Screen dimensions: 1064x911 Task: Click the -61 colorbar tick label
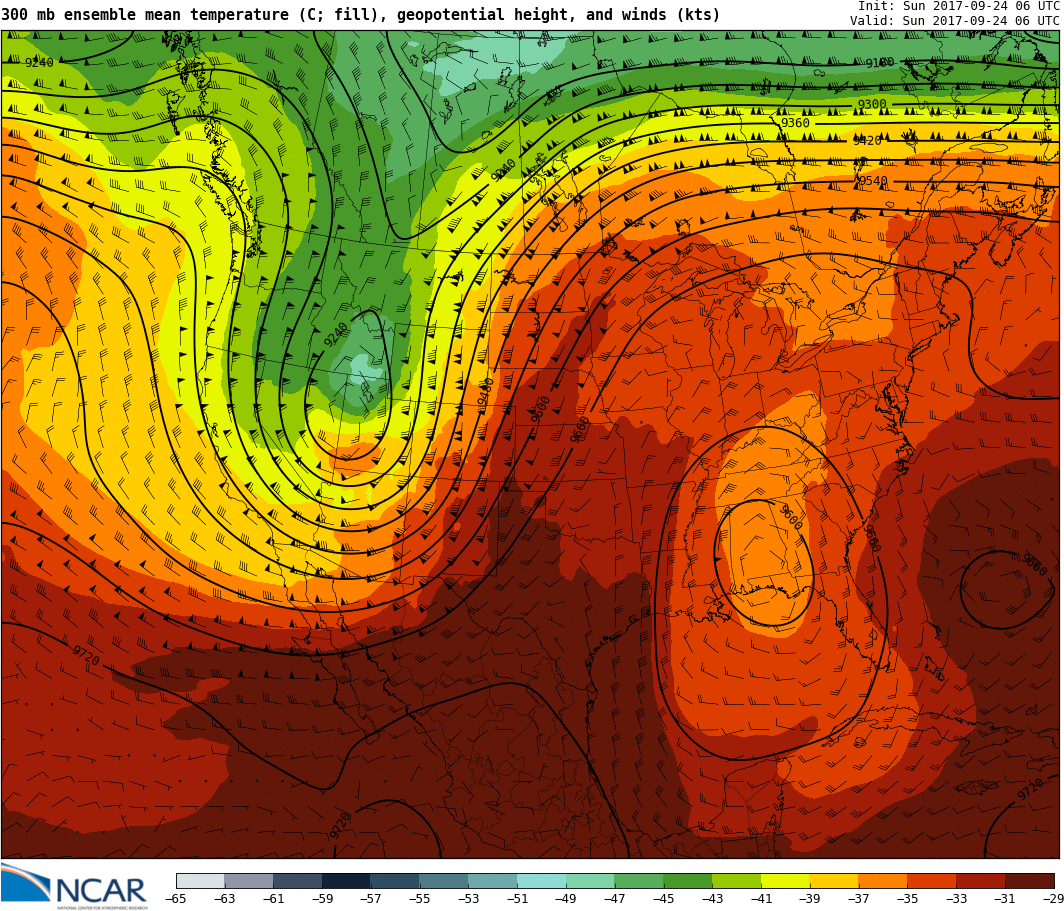click(x=273, y=899)
